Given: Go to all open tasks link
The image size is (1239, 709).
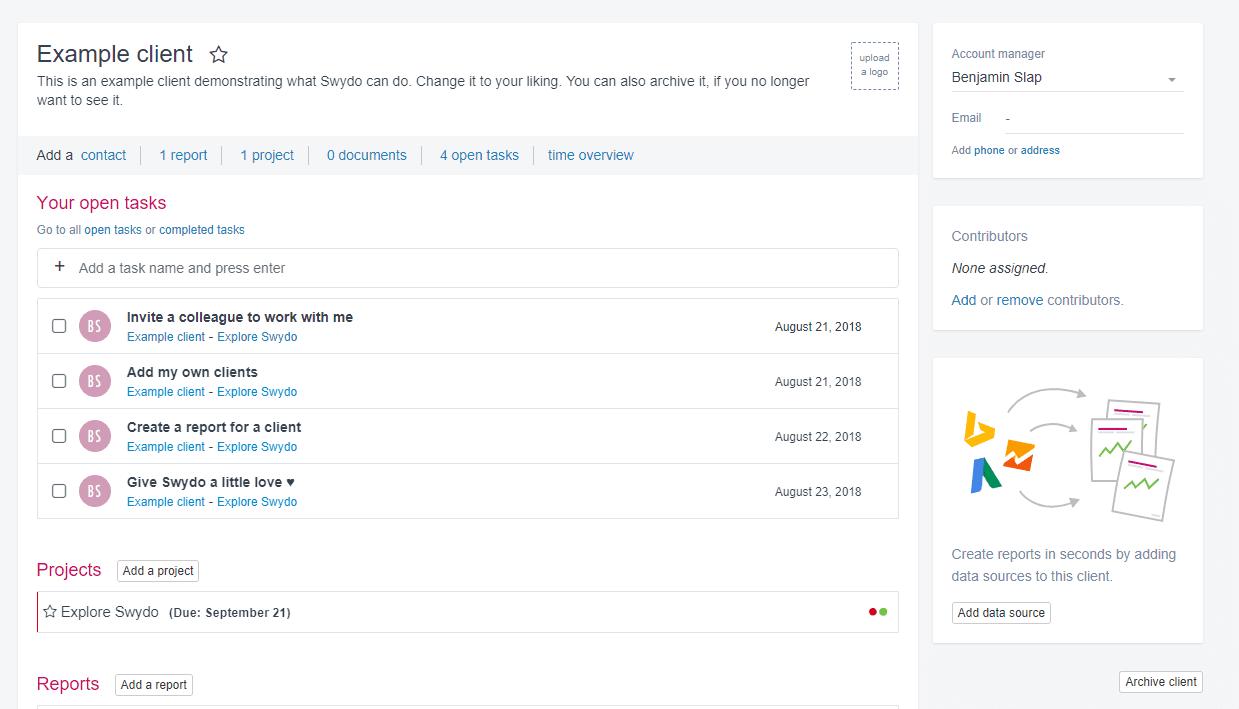Looking at the screenshot, I should click(113, 230).
